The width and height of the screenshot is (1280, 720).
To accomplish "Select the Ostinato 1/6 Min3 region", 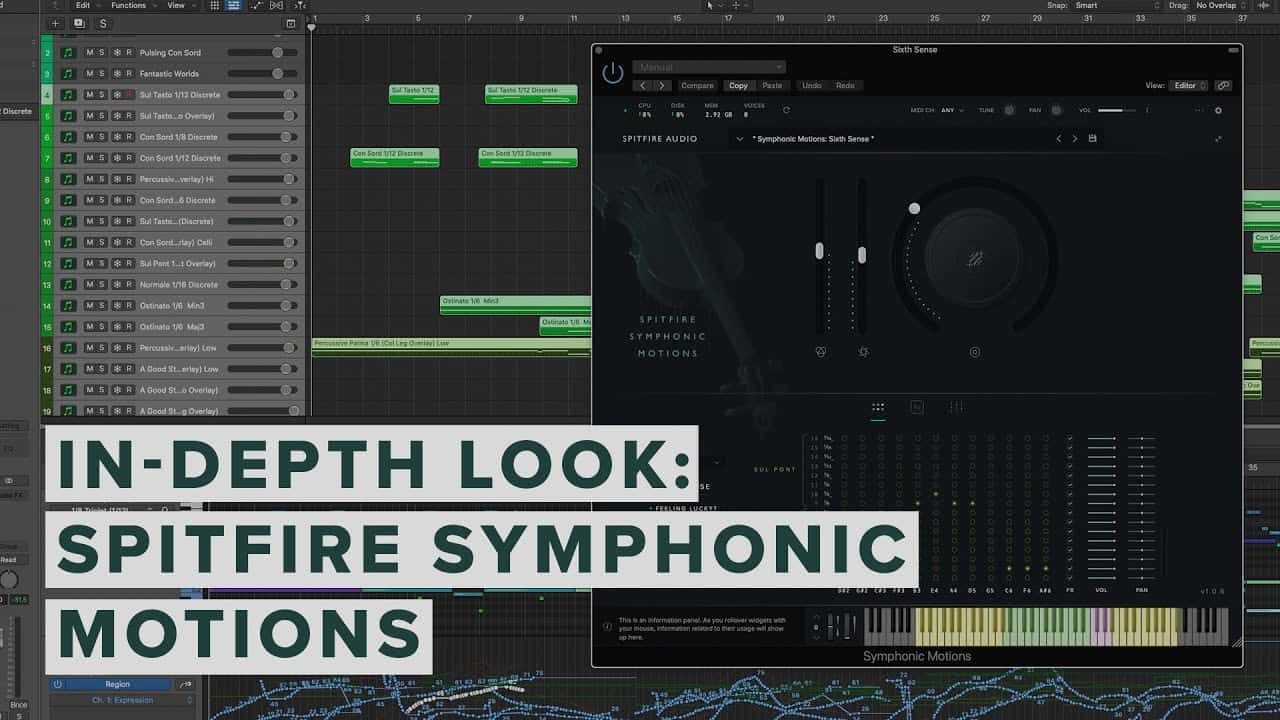I will tap(516, 305).
